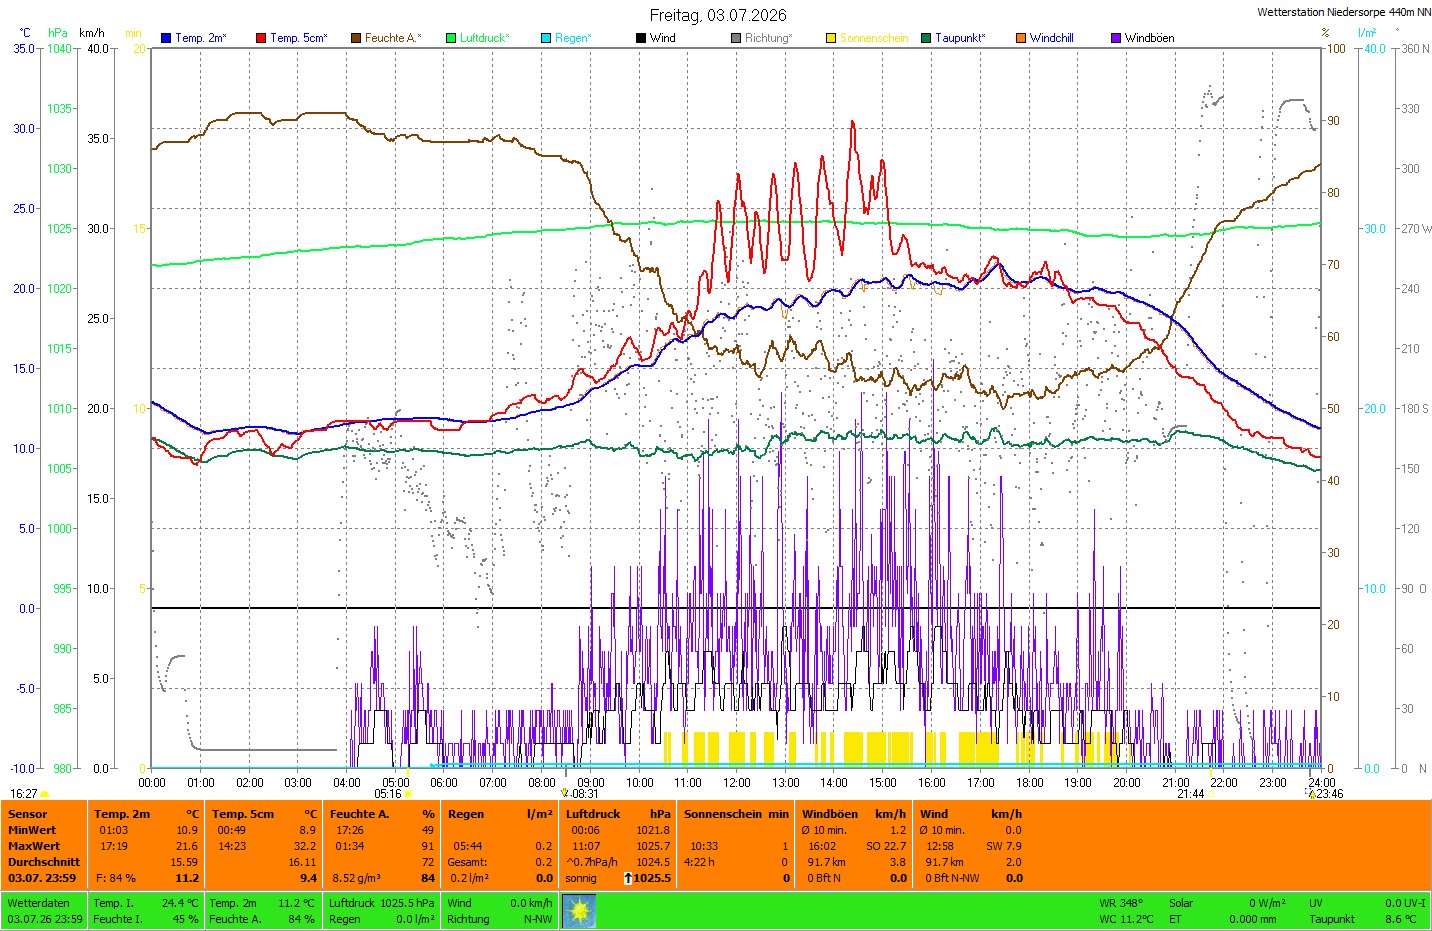Click the chart title Freitag, 03.07.2026

[x=718, y=15]
